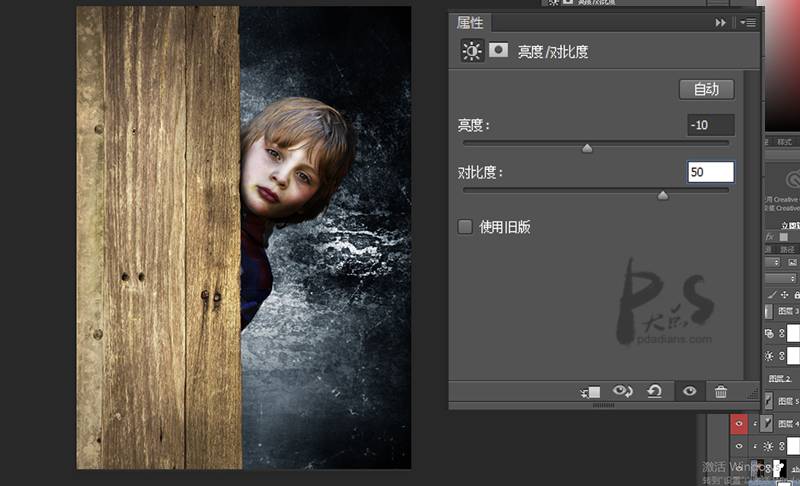The height and width of the screenshot is (486, 800).
Task: Open the blend mode dropdown in Layers
Action: pyautogui.click(x=781, y=278)
